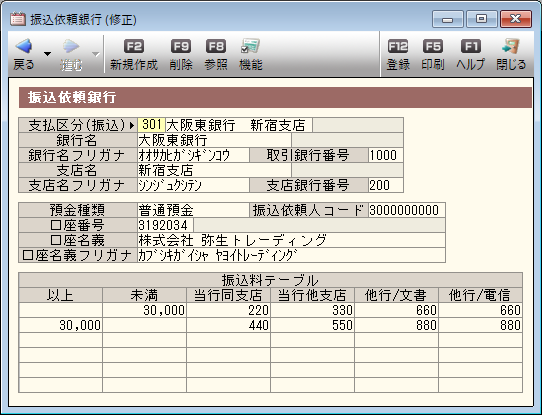Click the F9 削除 delete icon

pyautogui.click(x=181, y=46)
